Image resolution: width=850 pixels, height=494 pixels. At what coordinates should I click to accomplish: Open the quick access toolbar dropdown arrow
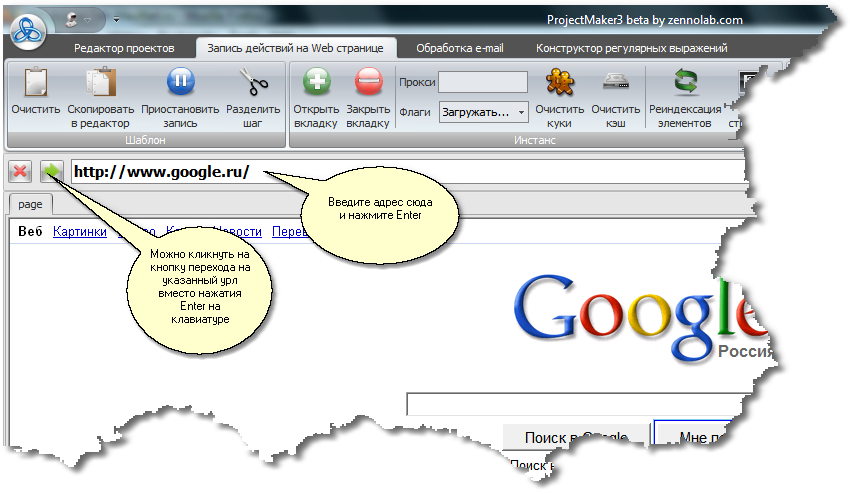pos(116,19)
